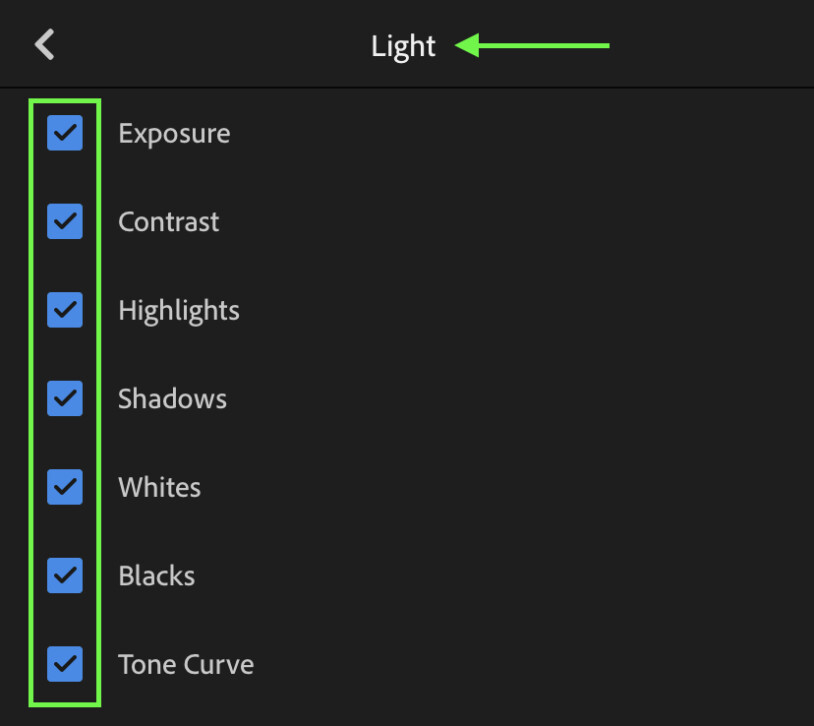Go back using the left chevron
This screenshot has width=814, height=726.
tap(45, 45)
